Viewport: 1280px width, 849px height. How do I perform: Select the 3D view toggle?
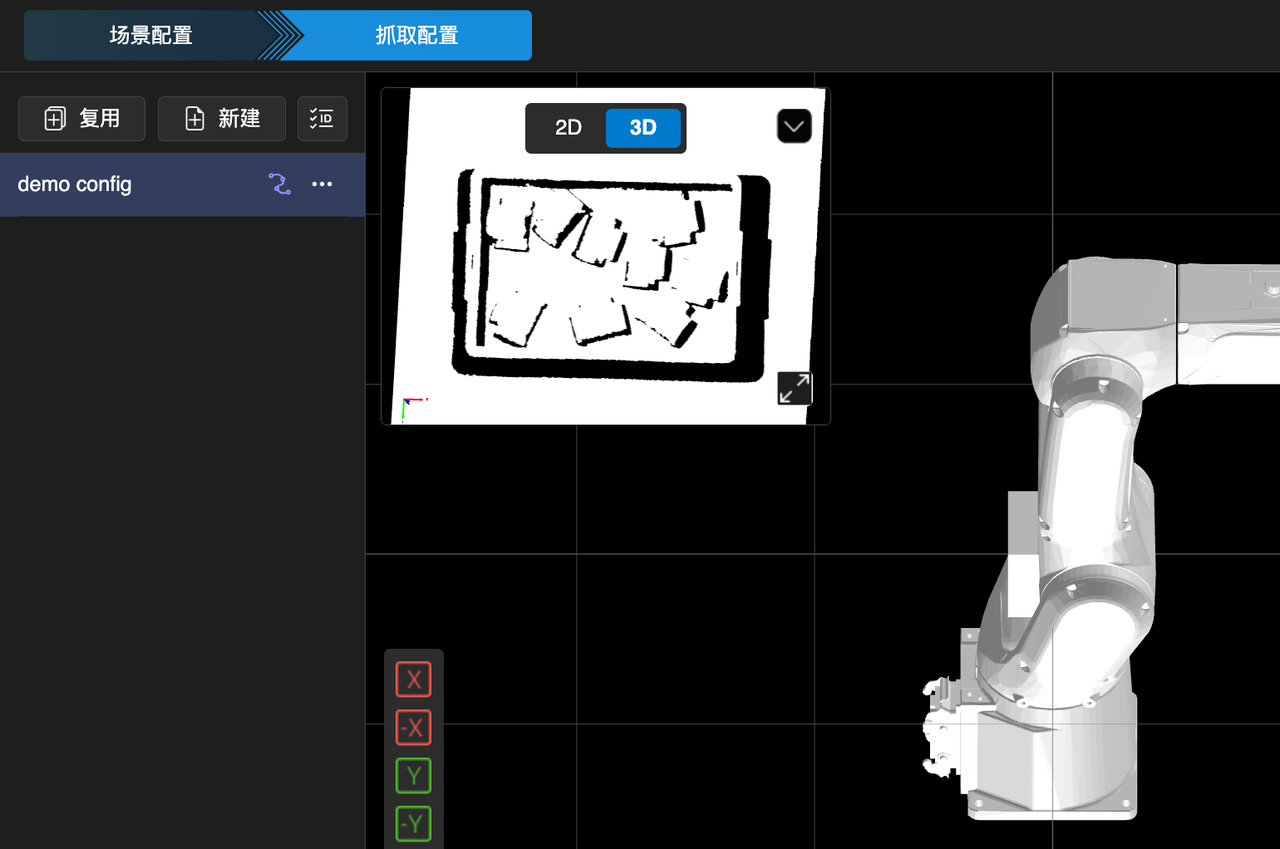(643, 128)
